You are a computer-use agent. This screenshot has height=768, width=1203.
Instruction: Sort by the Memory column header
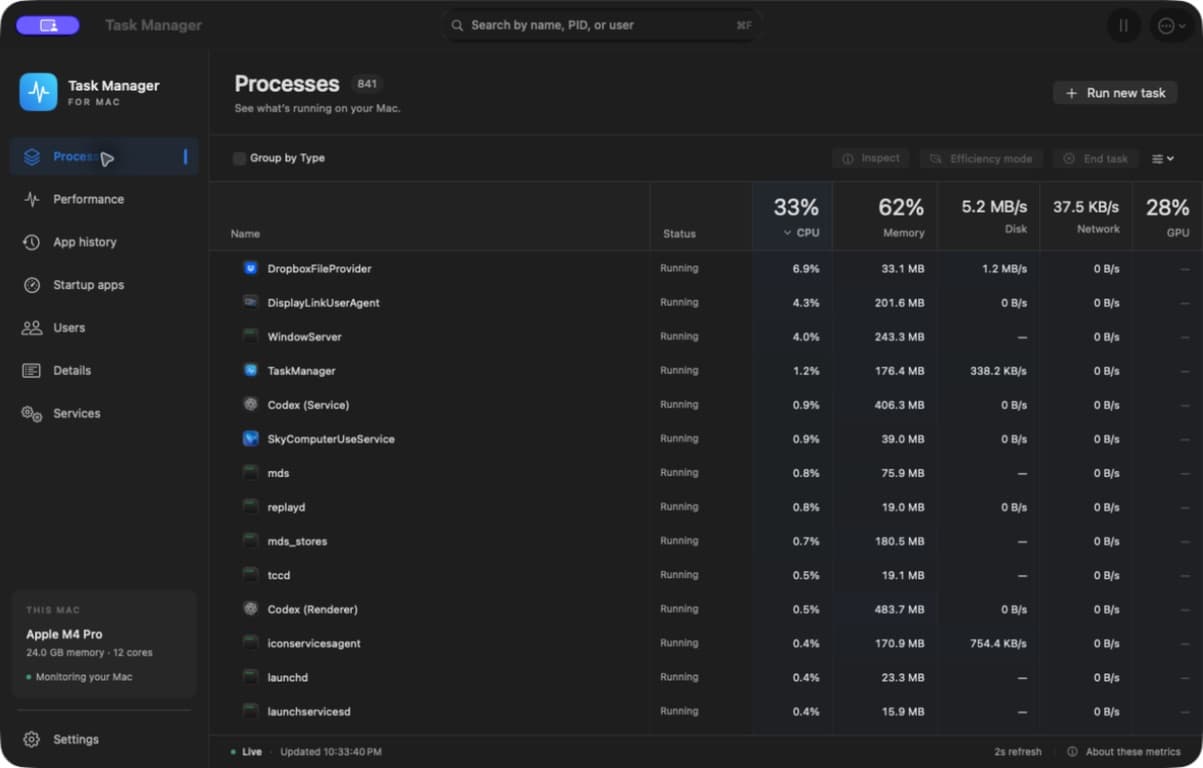click(x=885, y=217)
